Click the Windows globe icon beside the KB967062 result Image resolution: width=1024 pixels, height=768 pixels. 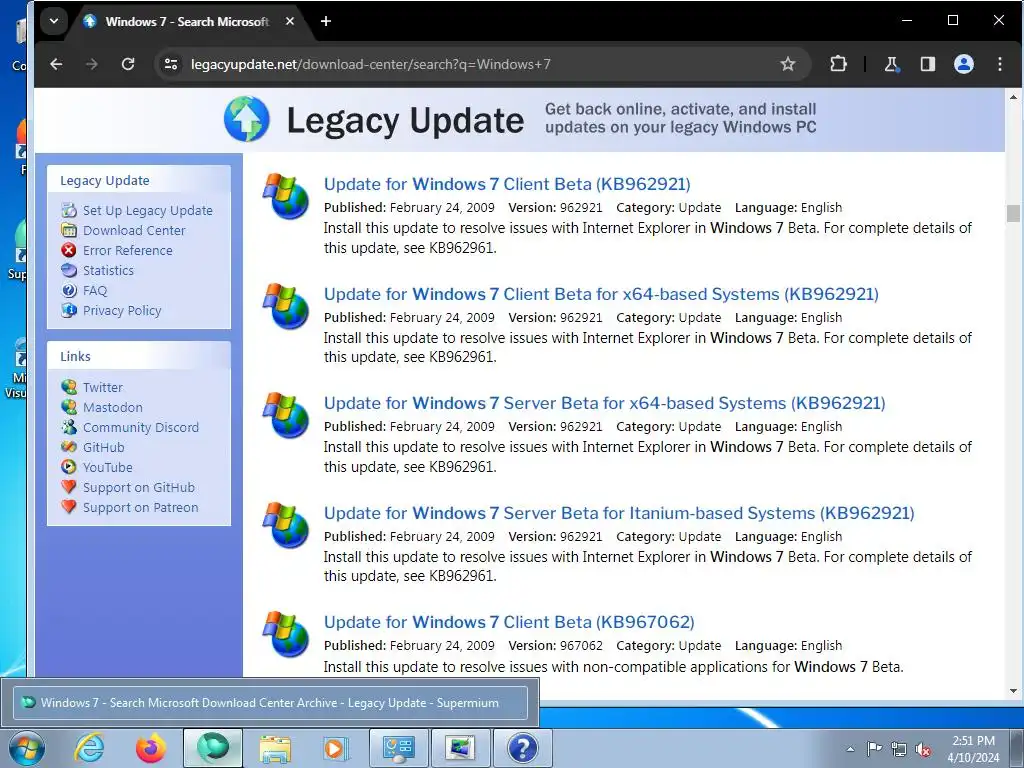click(285, 634)
